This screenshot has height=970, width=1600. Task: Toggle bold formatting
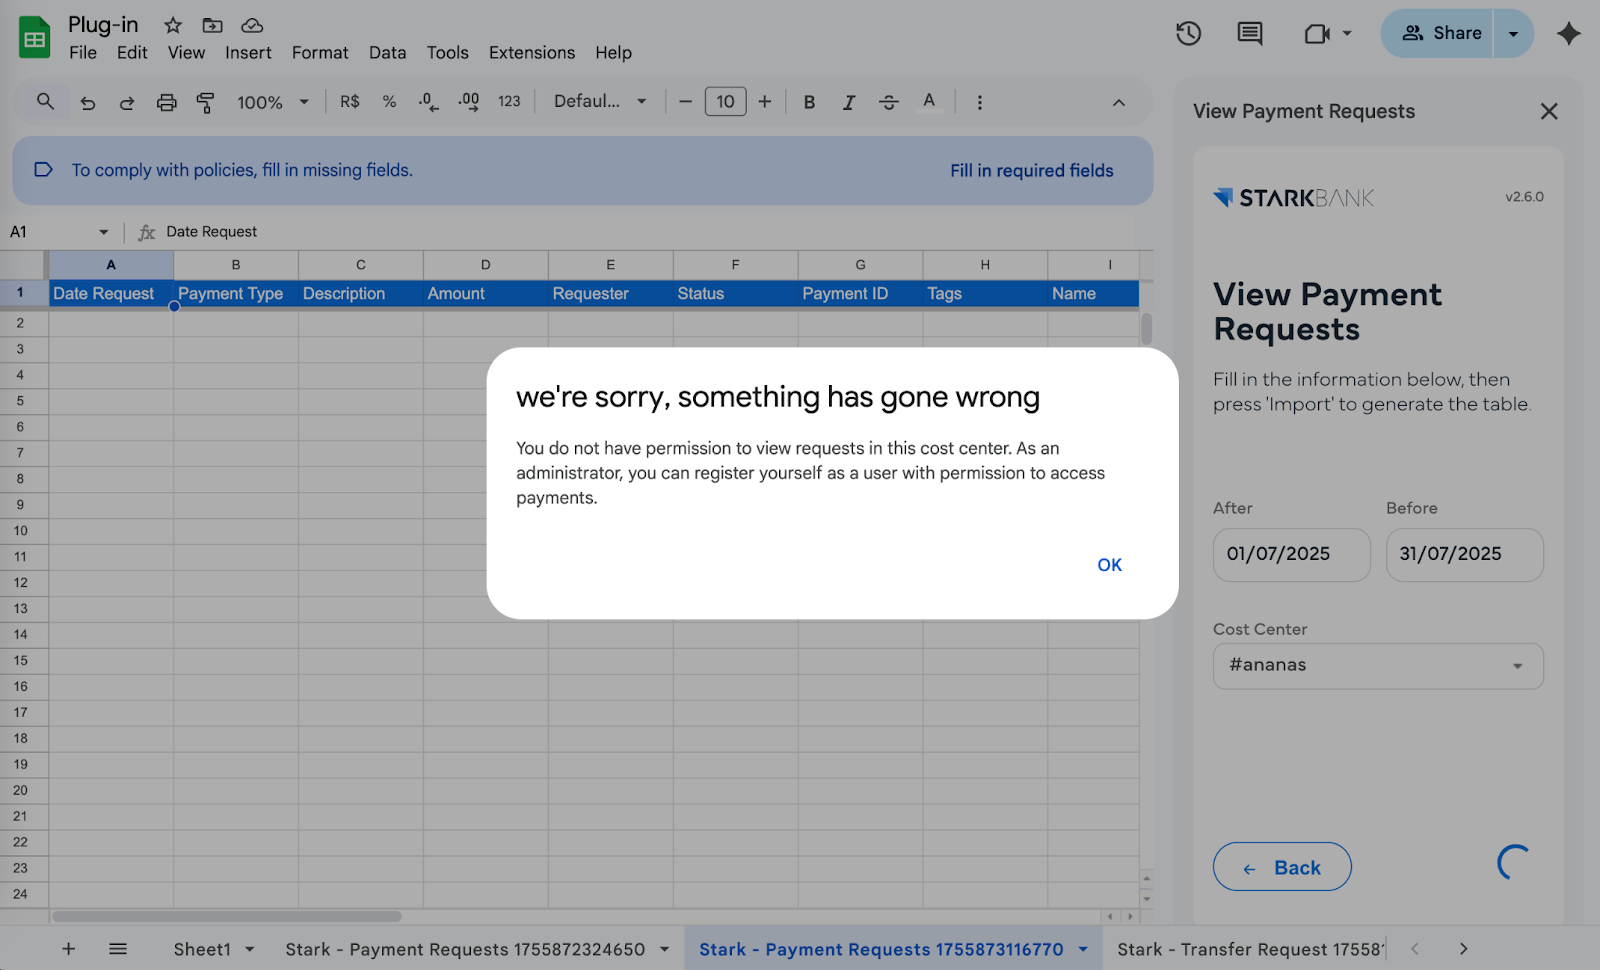(809, 102)
